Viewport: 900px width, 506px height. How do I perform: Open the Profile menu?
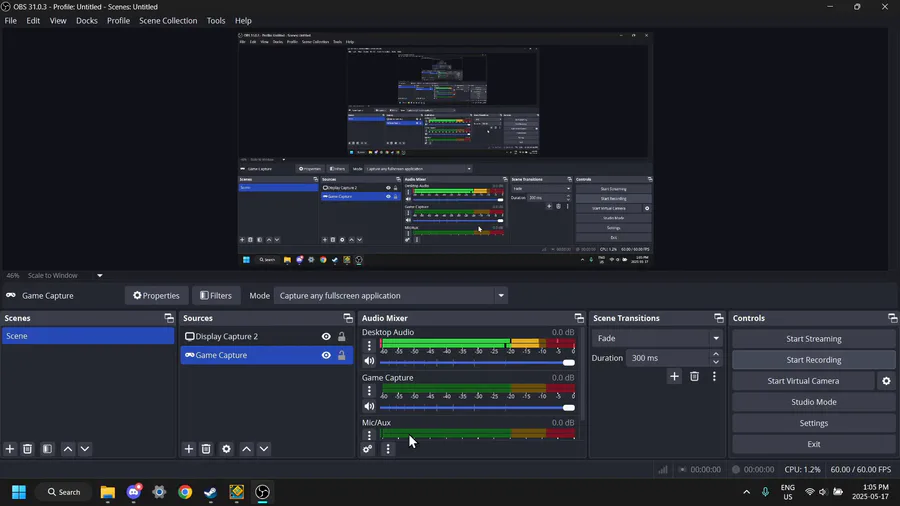click(x=118, y=21)
